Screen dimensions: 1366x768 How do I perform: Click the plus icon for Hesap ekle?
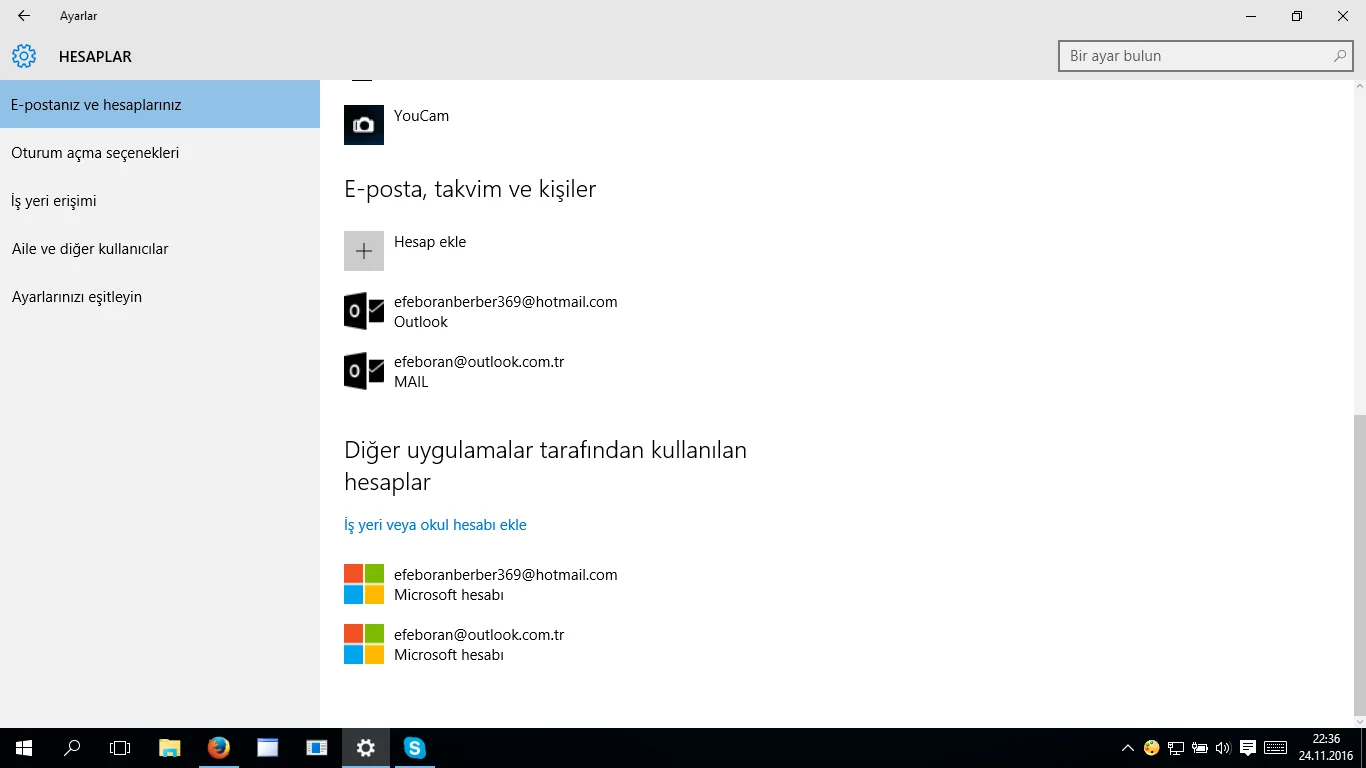pos(364,251)
